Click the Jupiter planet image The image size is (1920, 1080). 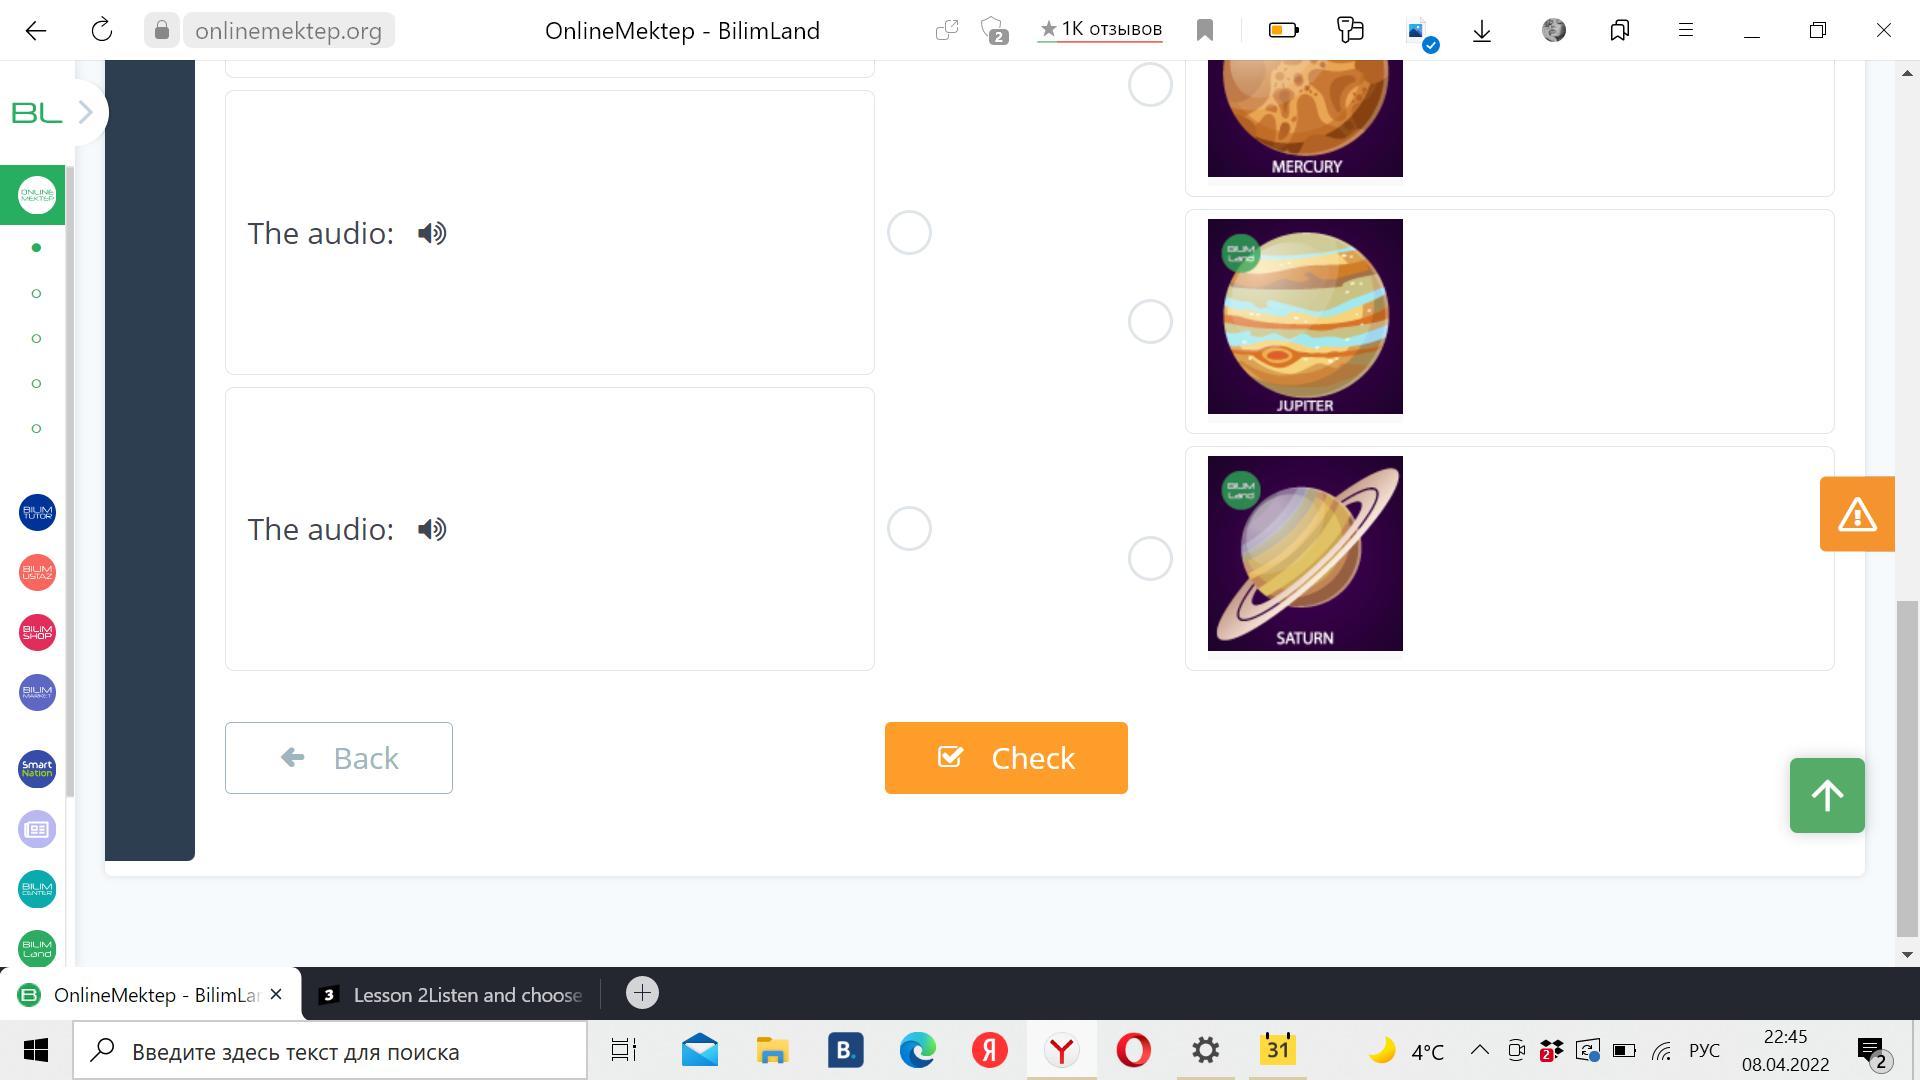click(x=1305, y=316)
